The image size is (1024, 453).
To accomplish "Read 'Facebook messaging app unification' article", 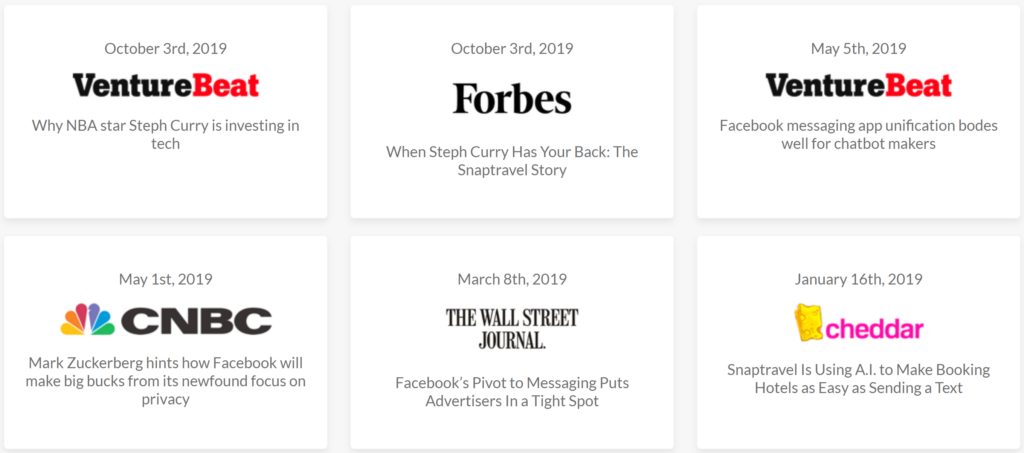I will tap(859, 134).
